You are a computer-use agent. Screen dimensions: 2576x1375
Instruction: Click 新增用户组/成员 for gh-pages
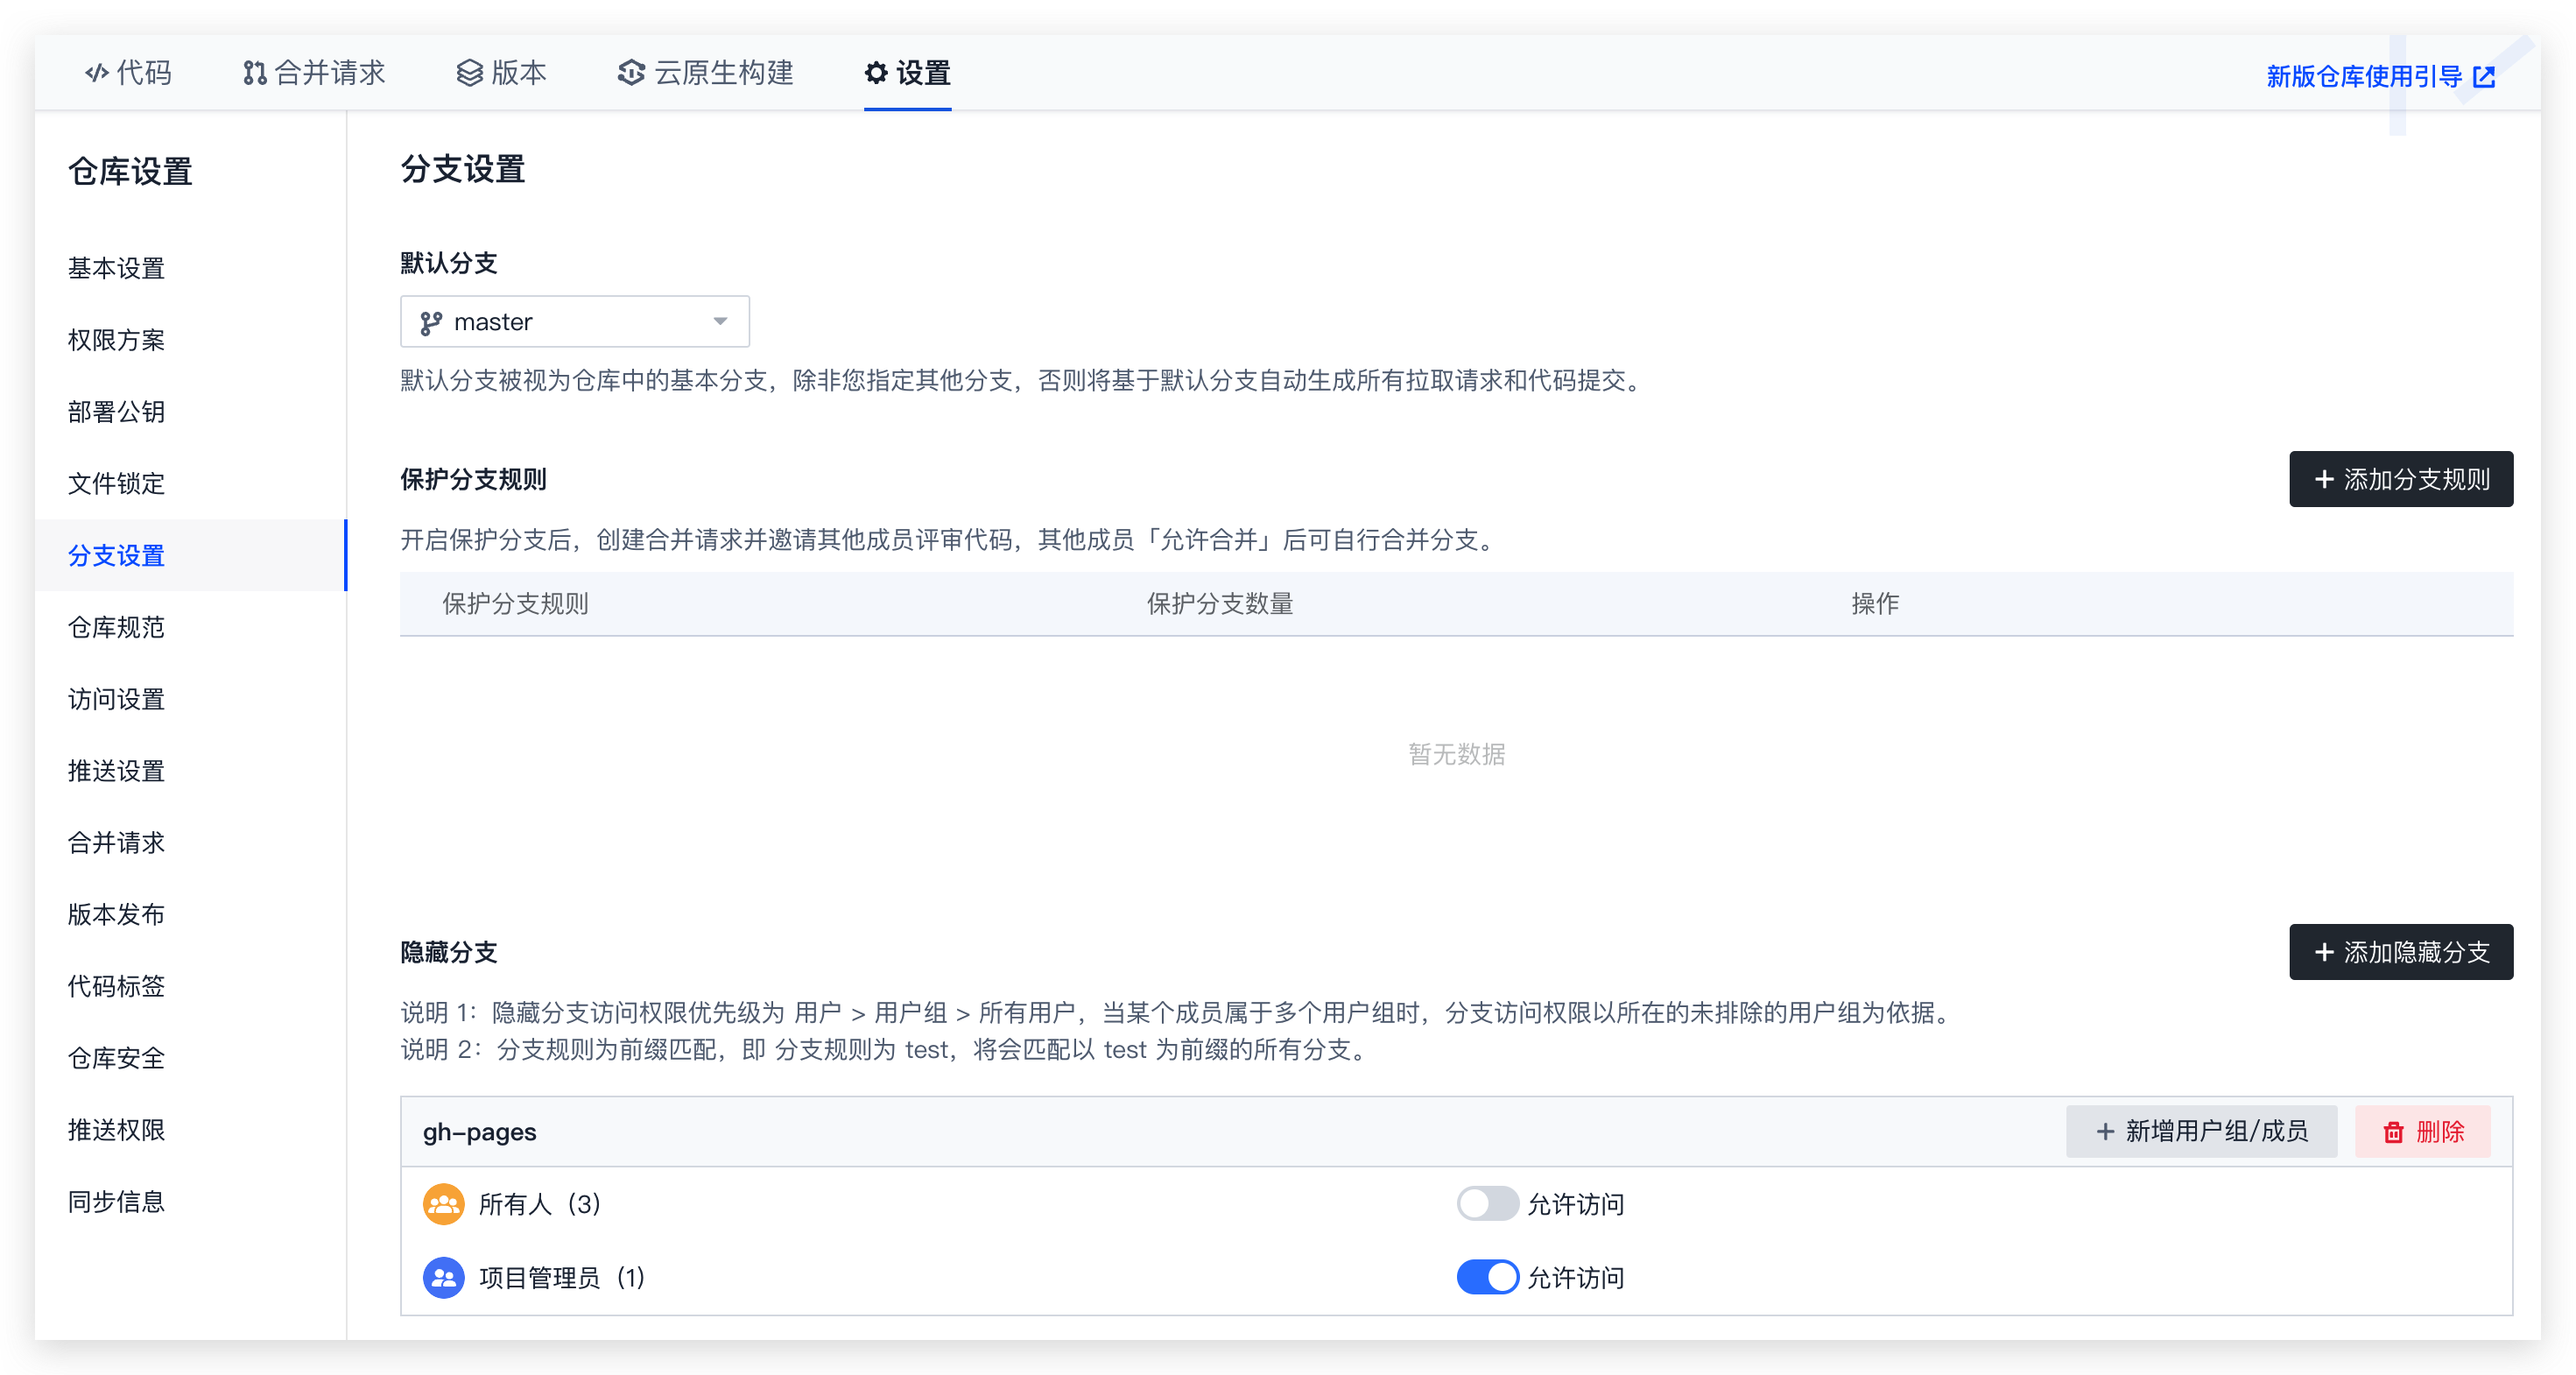(2201, 1132)
